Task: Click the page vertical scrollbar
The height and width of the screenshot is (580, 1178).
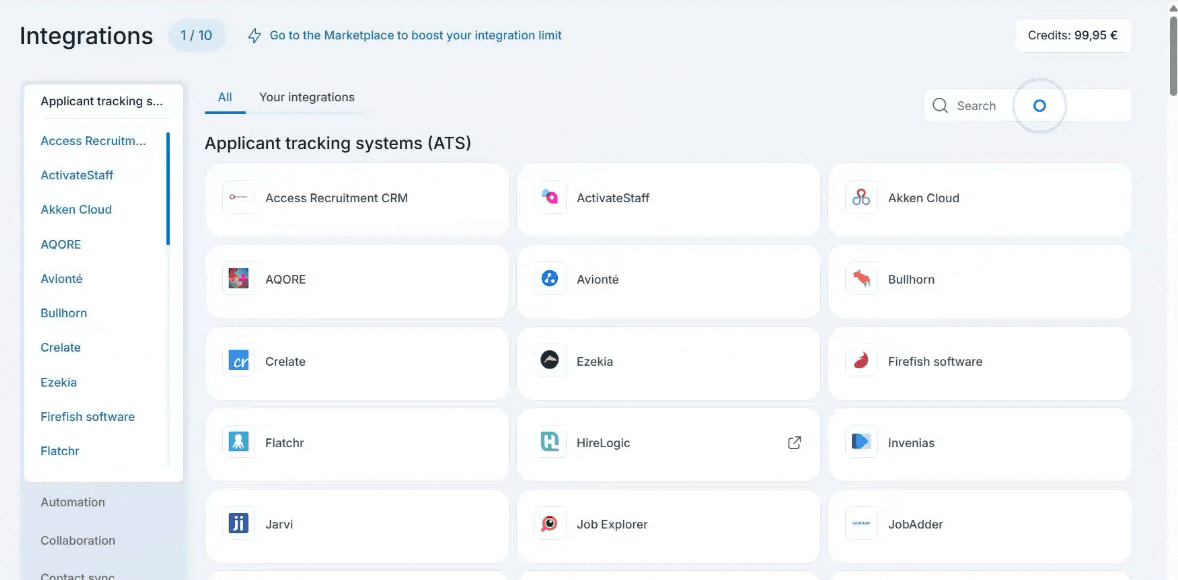Action: pyautogui.click(x=1173, y=57)
